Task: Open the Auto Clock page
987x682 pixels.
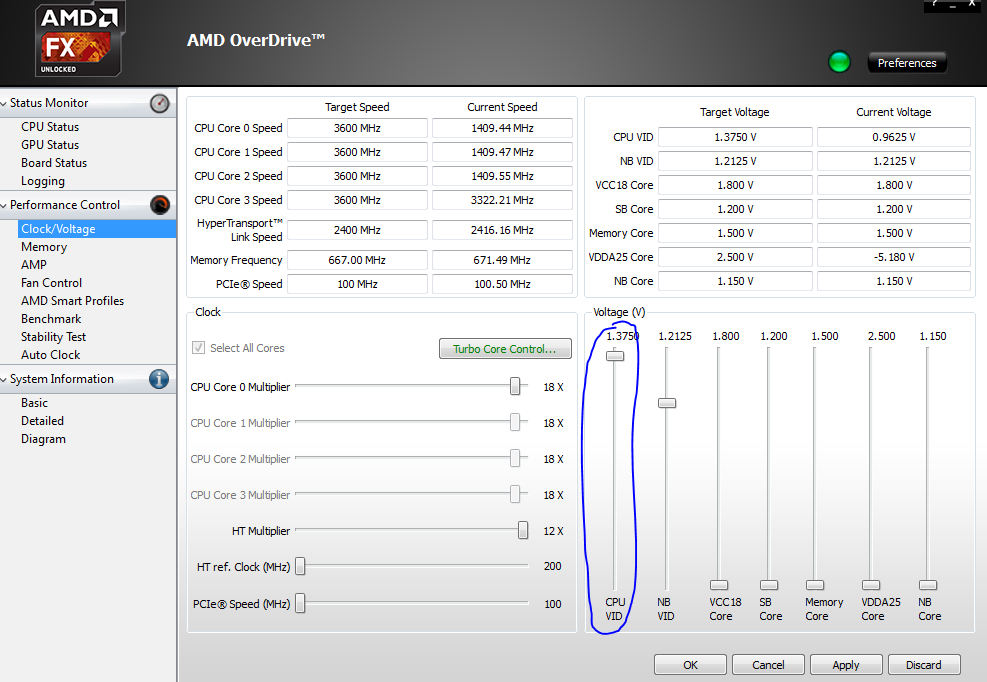Action: 50,355
